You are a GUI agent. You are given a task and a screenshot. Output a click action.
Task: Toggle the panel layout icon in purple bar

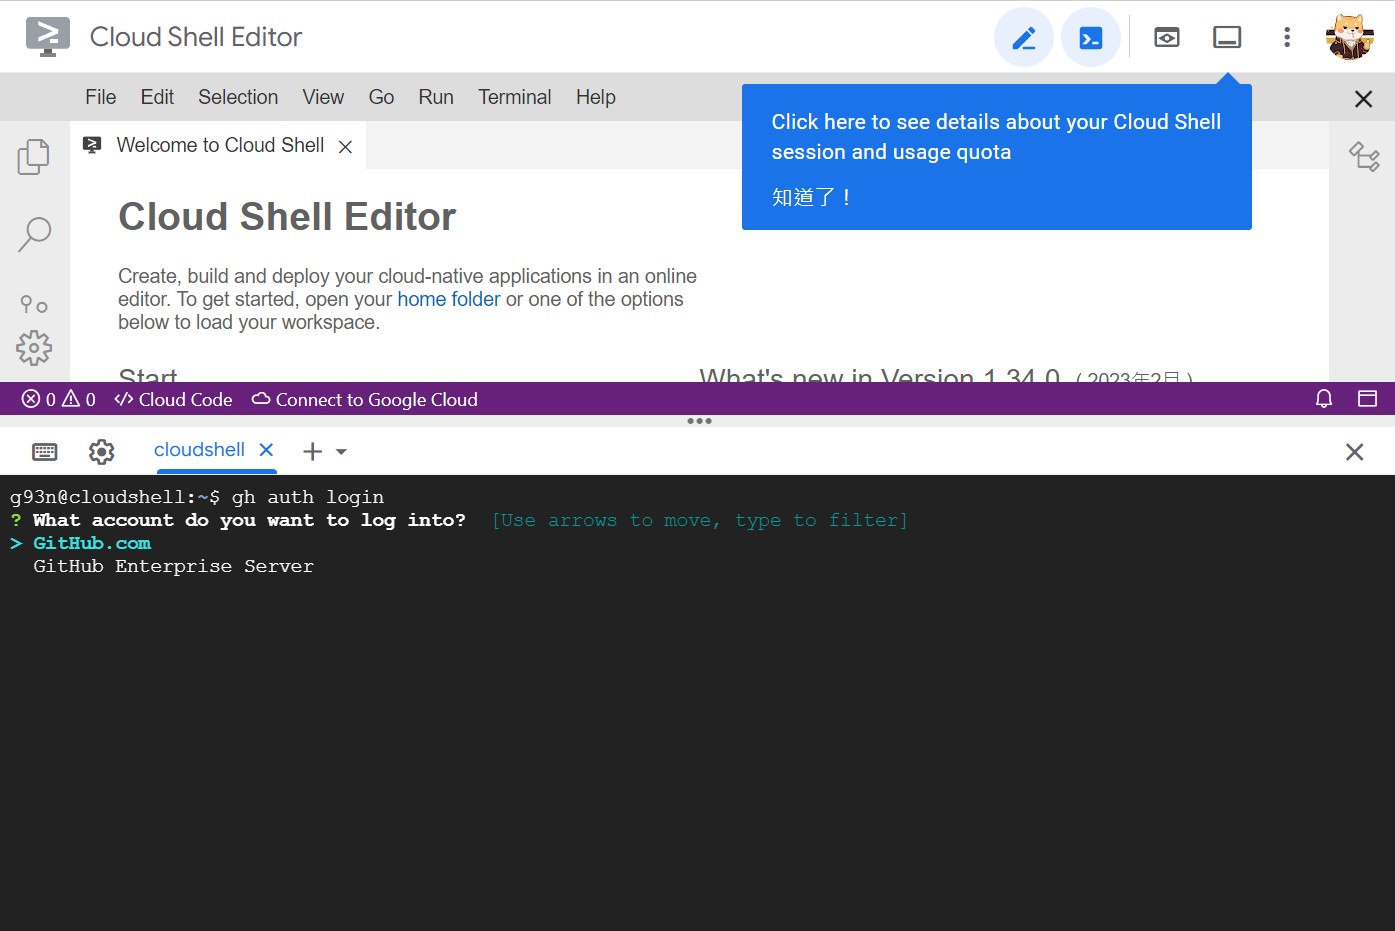(1367, 398)
